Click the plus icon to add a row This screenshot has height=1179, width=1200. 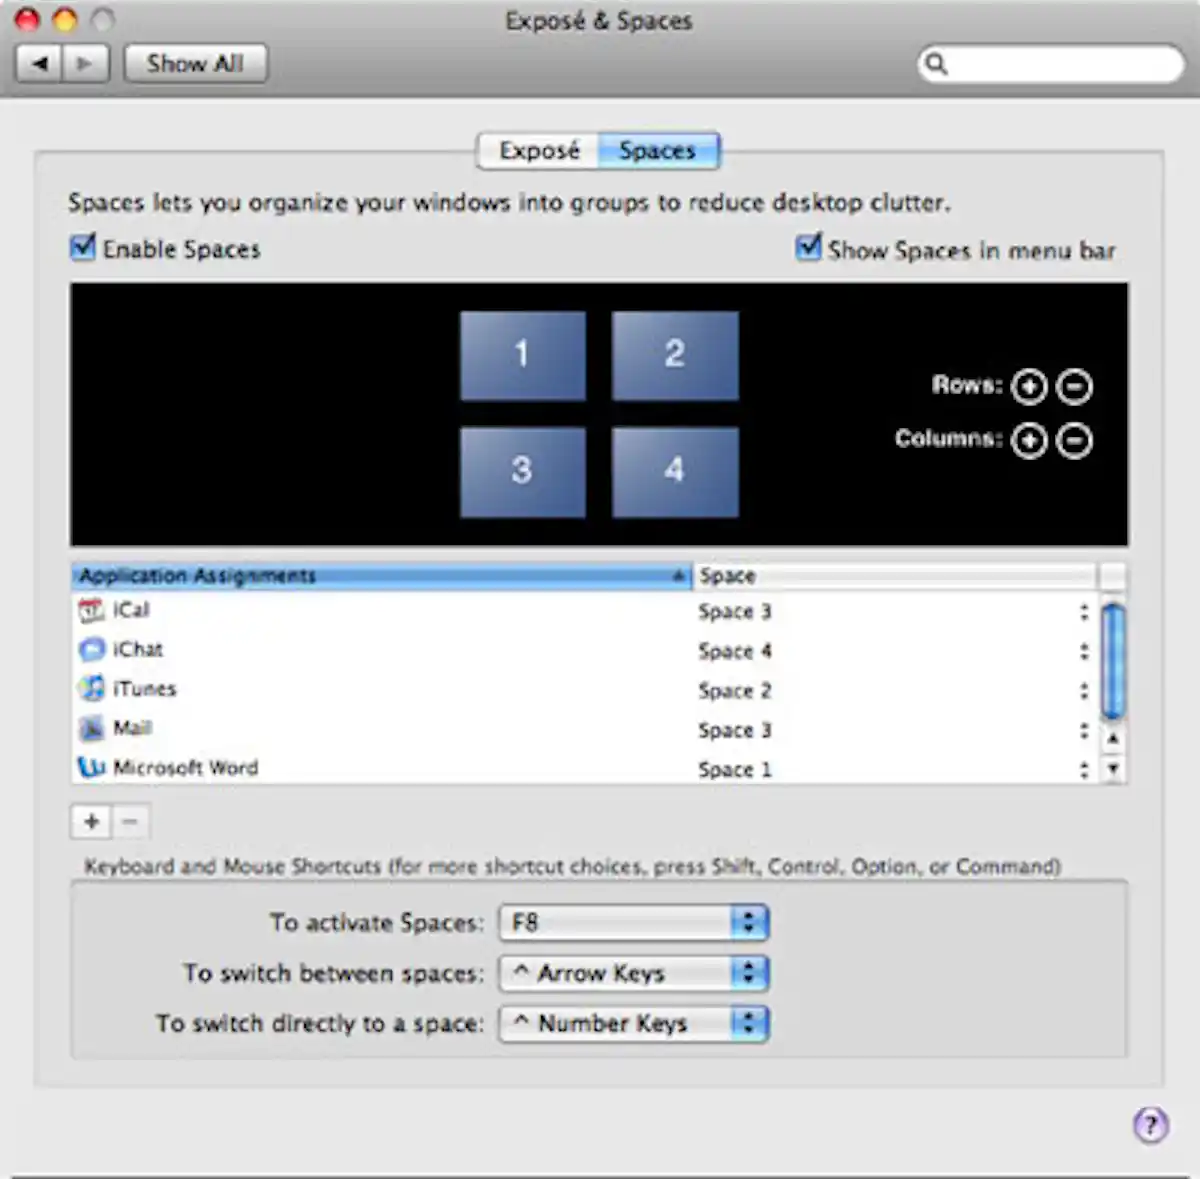(1029, 387)
